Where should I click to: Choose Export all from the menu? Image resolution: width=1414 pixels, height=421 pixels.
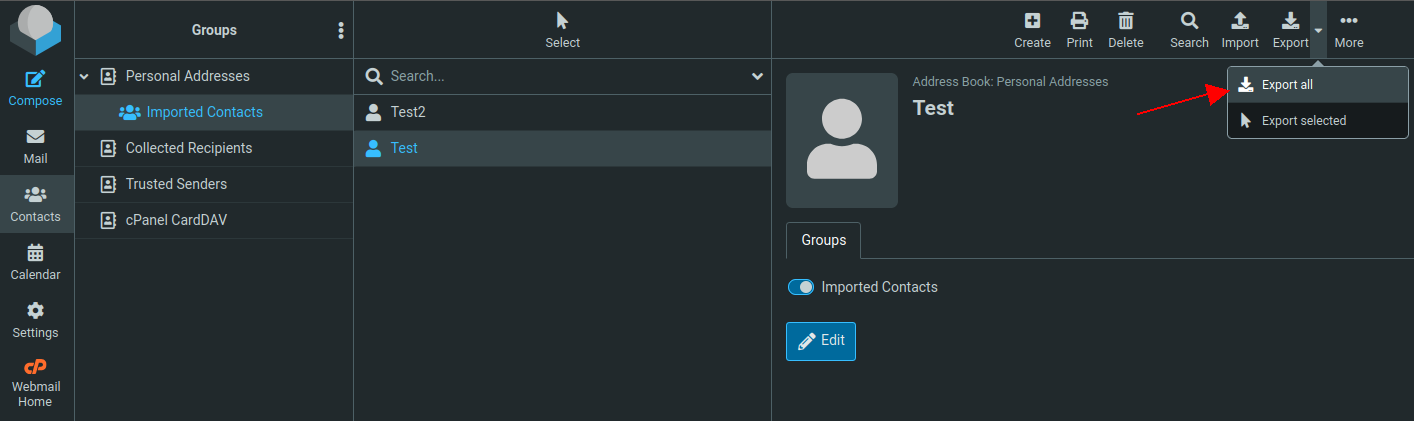tap(1286, 85)
